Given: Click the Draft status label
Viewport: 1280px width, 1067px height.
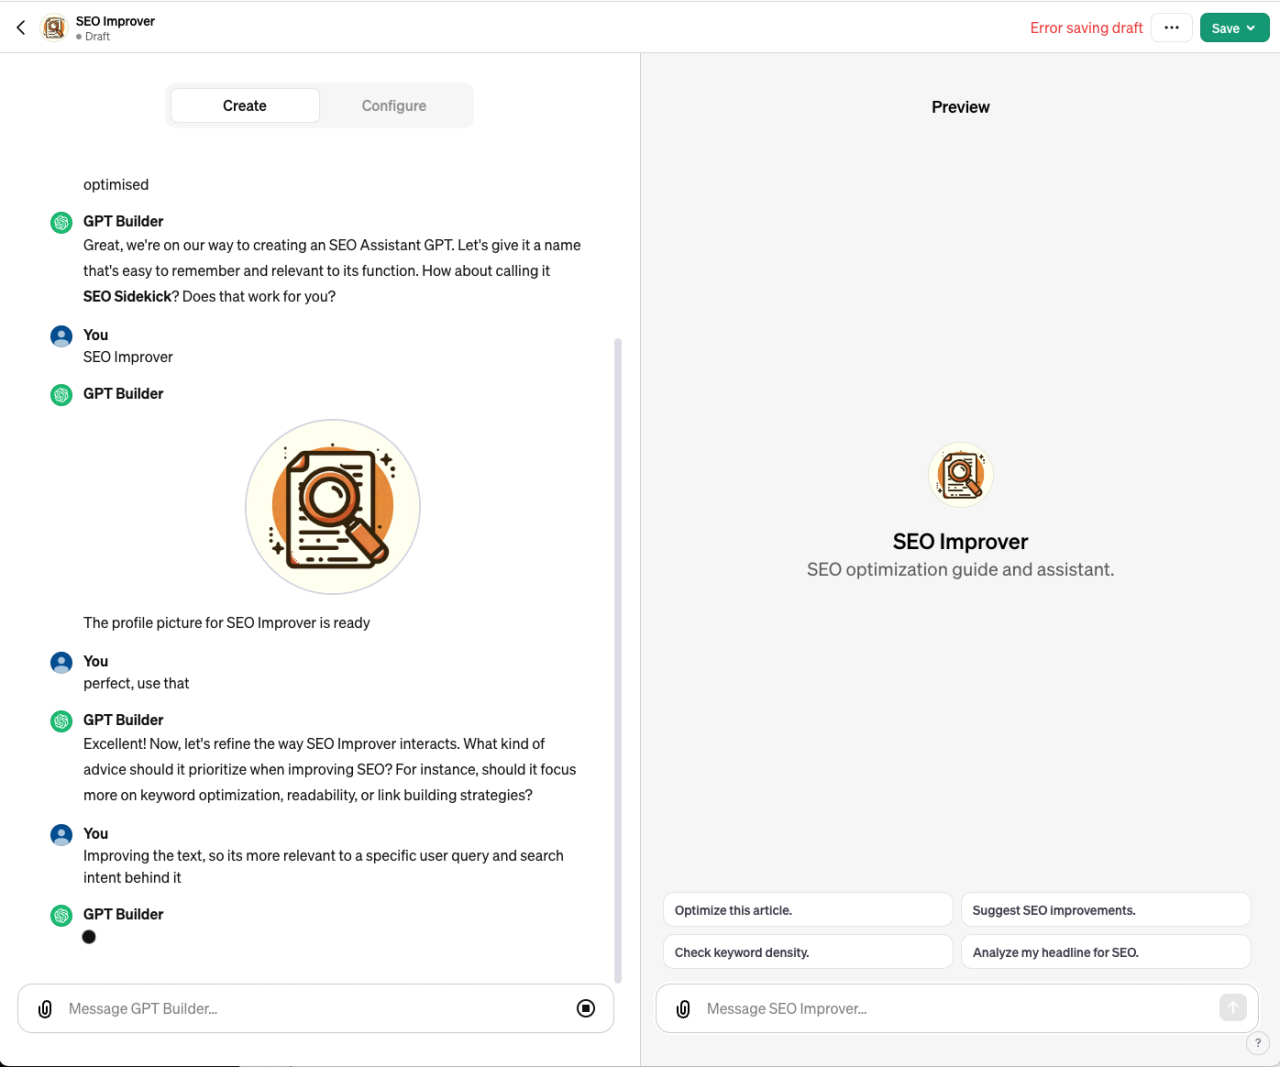Looking at the screenshot, I should [93, 36].
